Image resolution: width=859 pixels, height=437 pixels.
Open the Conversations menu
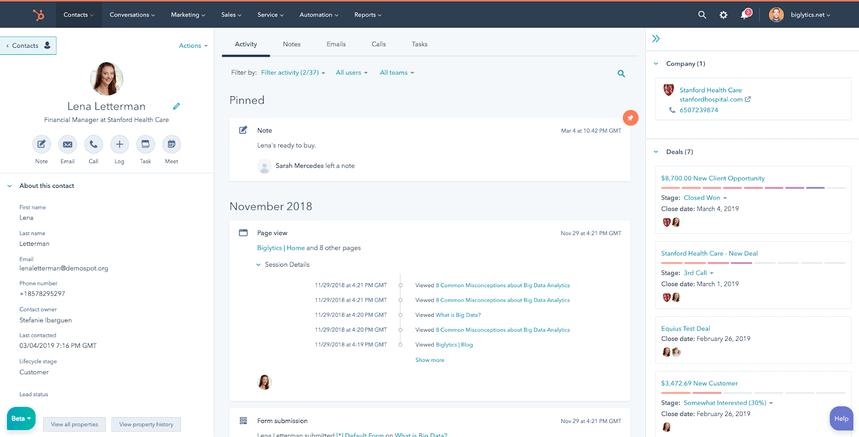click(x=132, y=15)
